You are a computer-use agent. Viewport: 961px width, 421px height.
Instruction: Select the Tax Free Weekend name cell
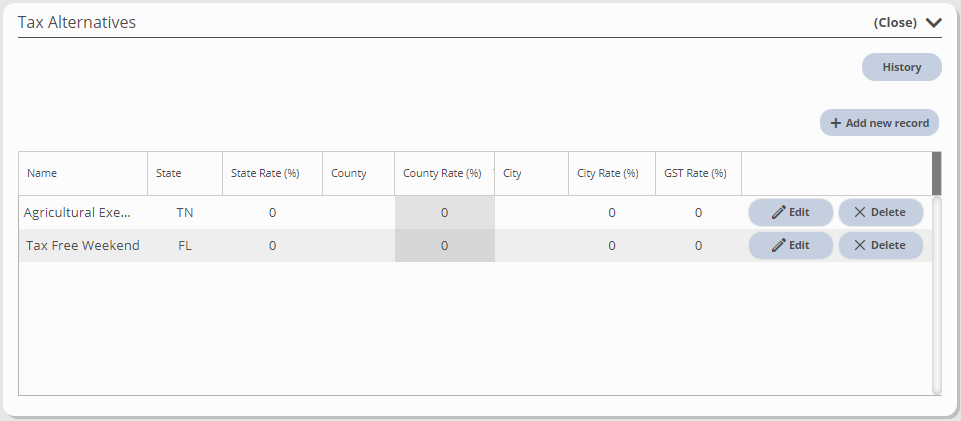coord(83,245)
